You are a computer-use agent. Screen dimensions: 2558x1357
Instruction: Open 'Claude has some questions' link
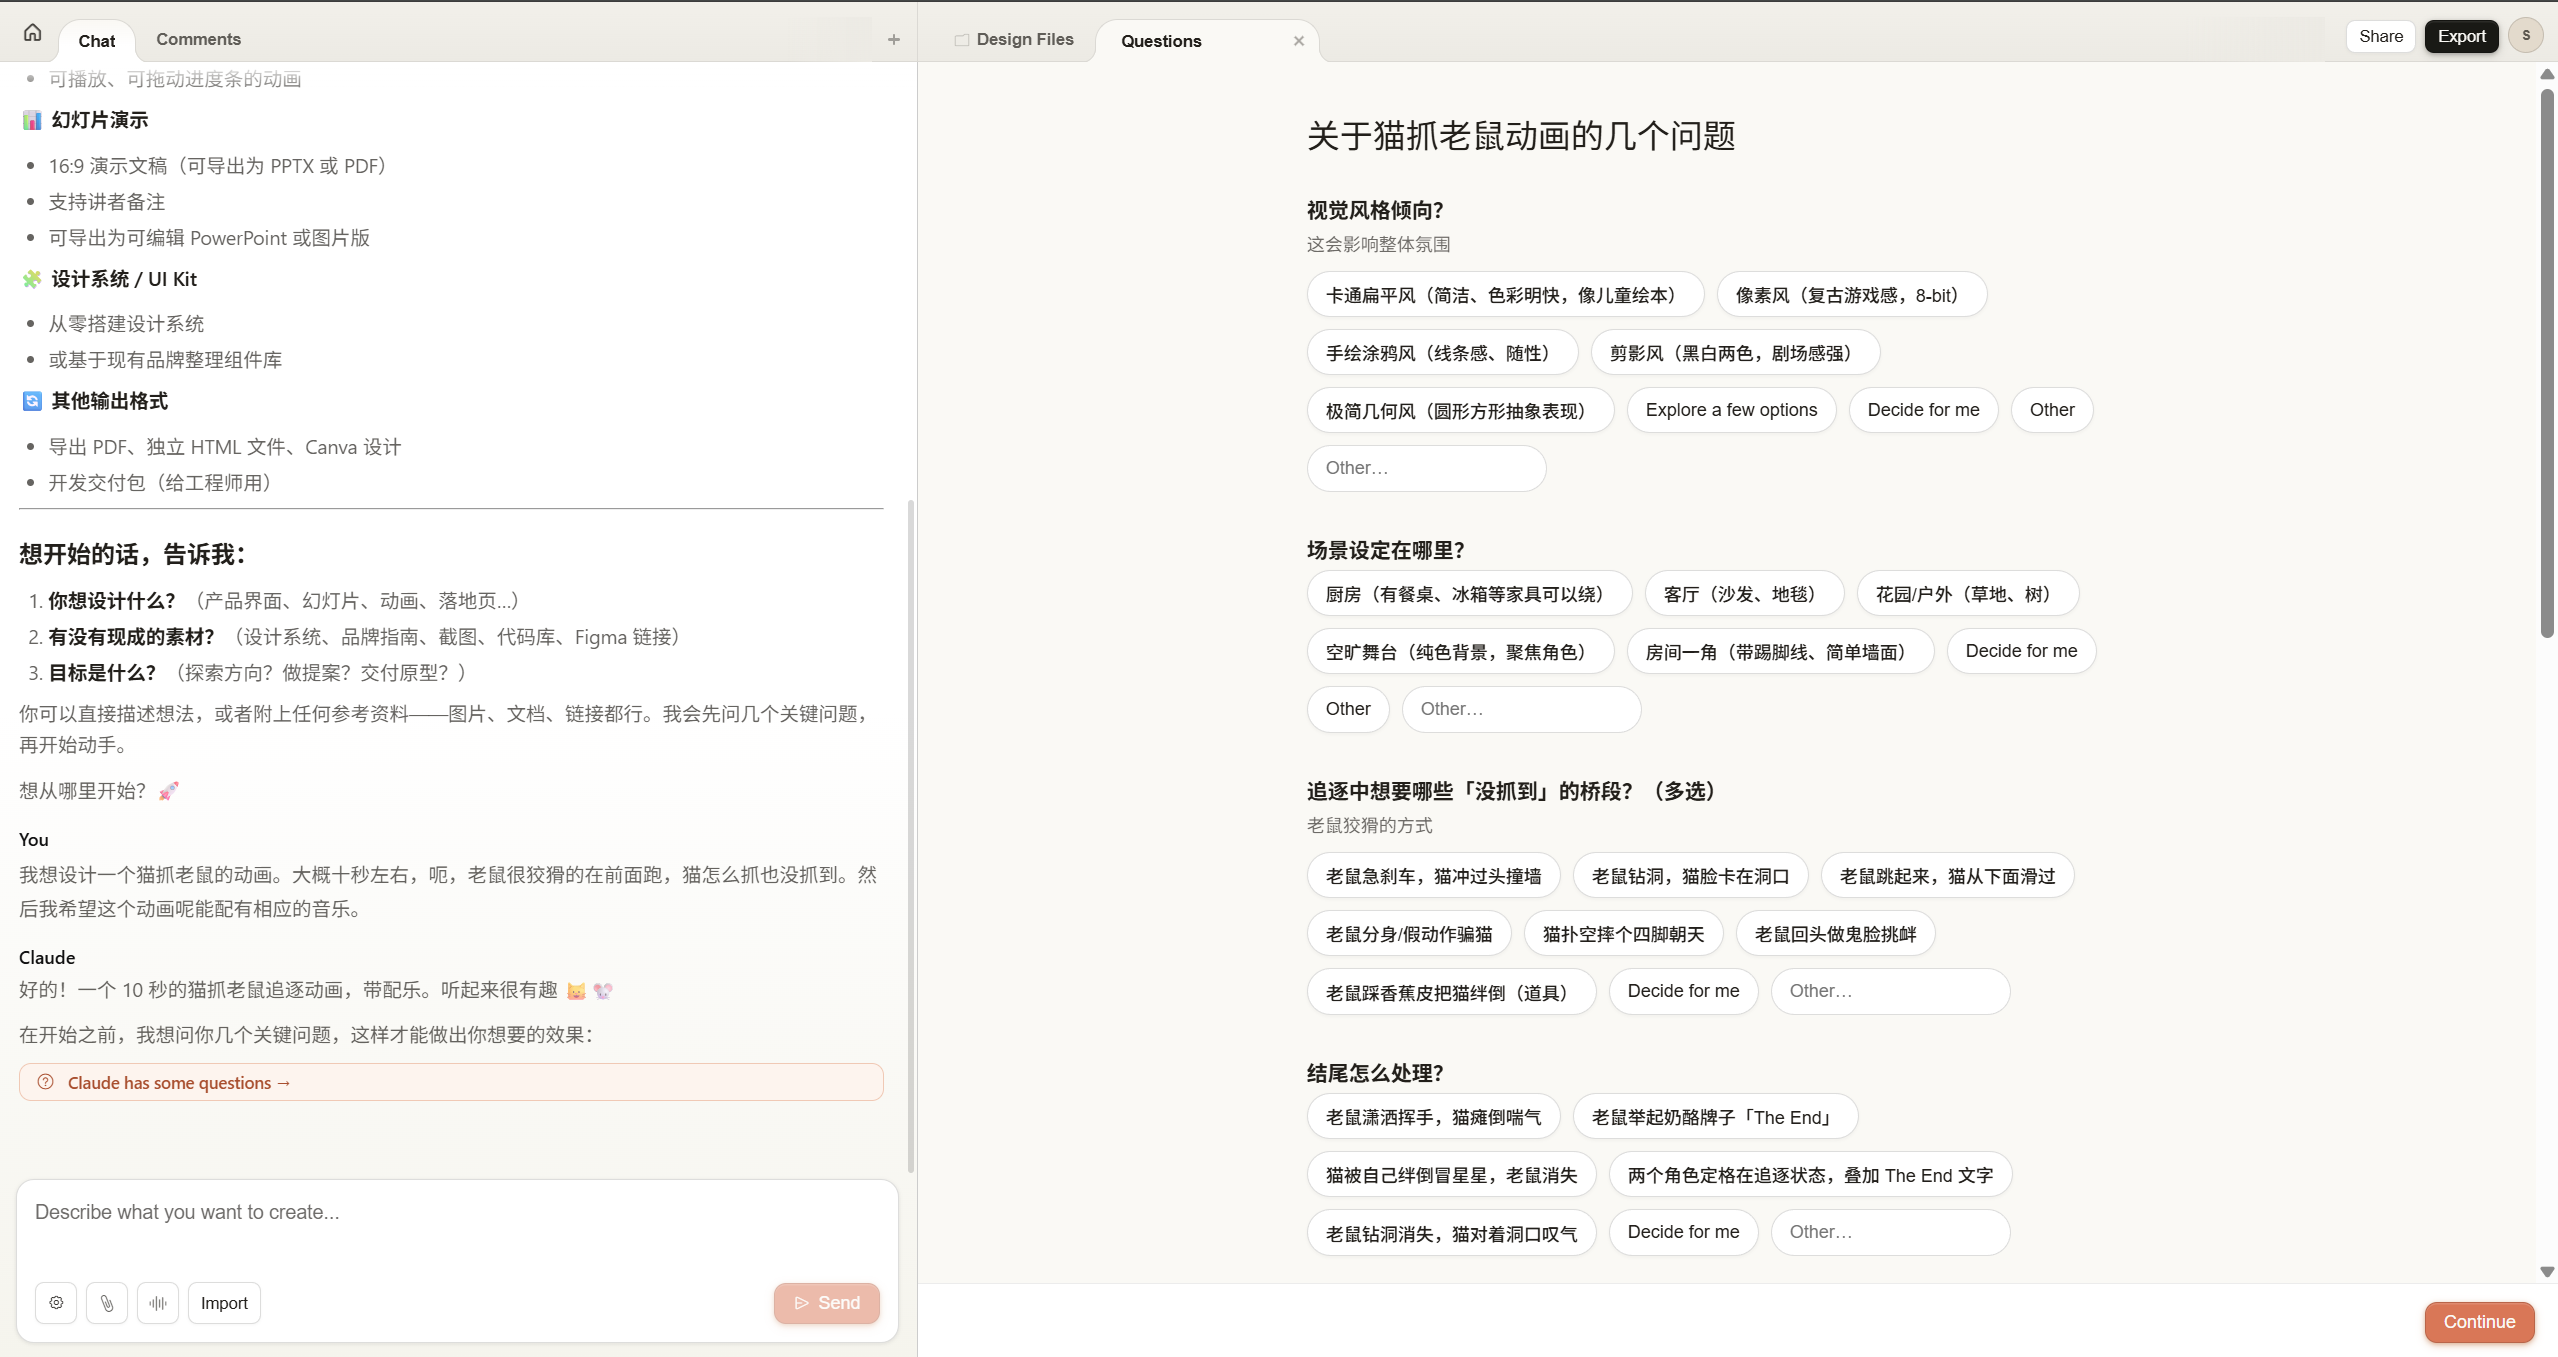[x=451, y=1082]
